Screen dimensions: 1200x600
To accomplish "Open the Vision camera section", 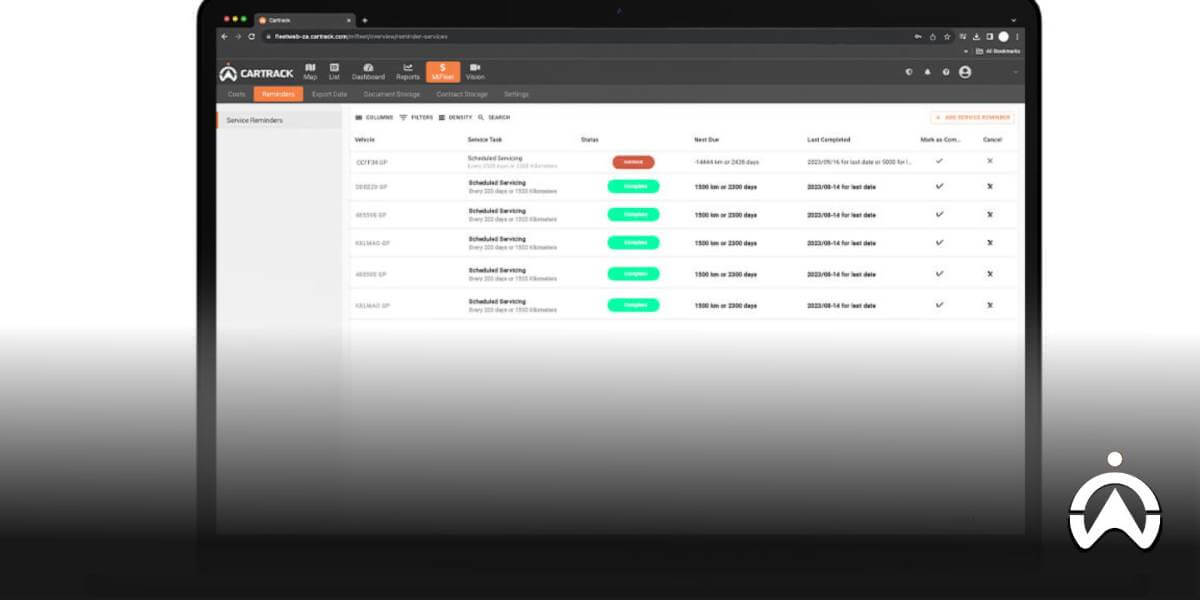I will click(x=475, y=72).
